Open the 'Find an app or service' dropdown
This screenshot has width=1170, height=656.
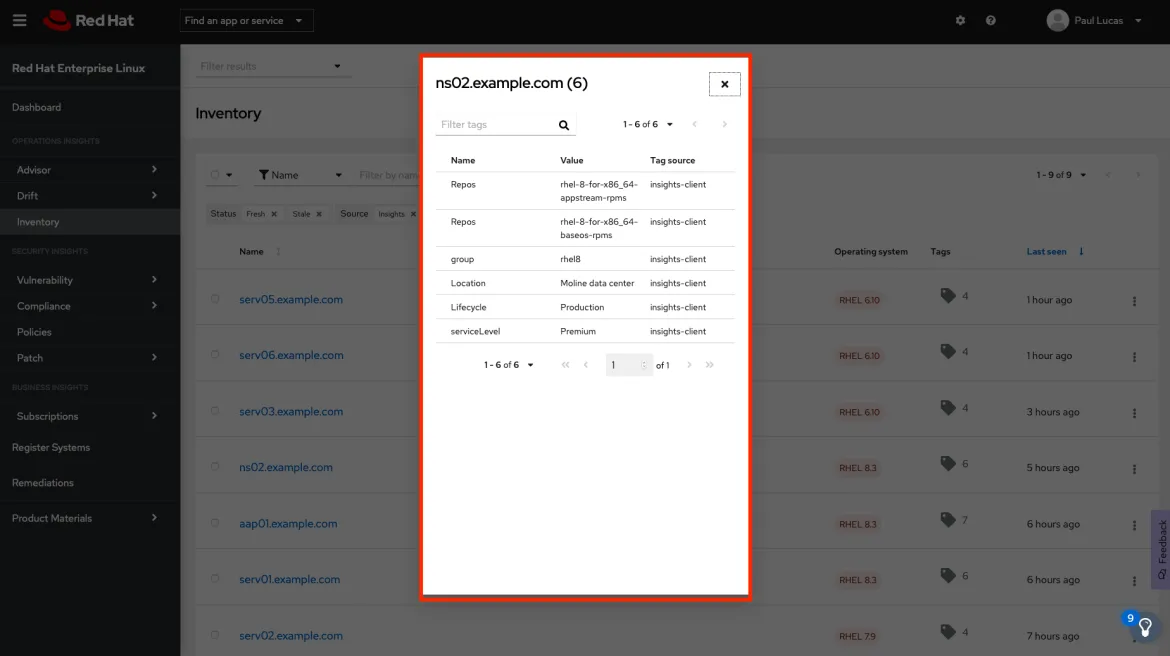(x=246, y=21)
